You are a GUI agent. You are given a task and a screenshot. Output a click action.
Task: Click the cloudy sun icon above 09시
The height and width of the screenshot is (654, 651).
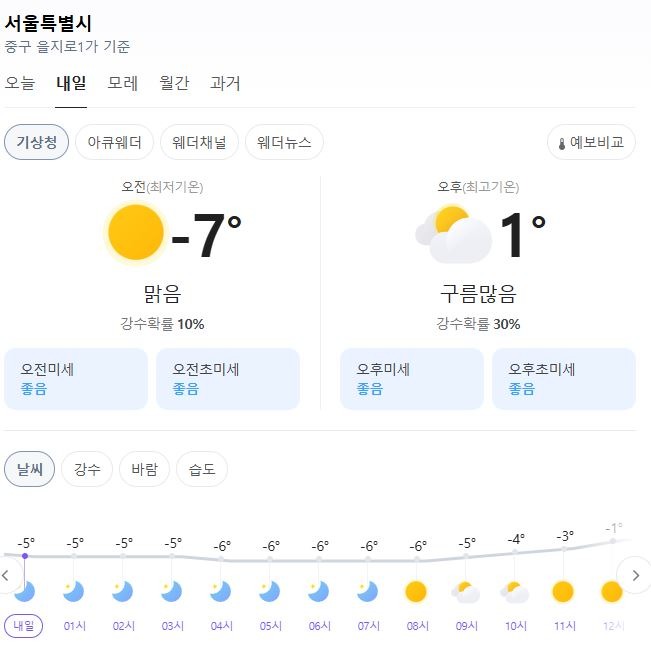click(465, 592)
